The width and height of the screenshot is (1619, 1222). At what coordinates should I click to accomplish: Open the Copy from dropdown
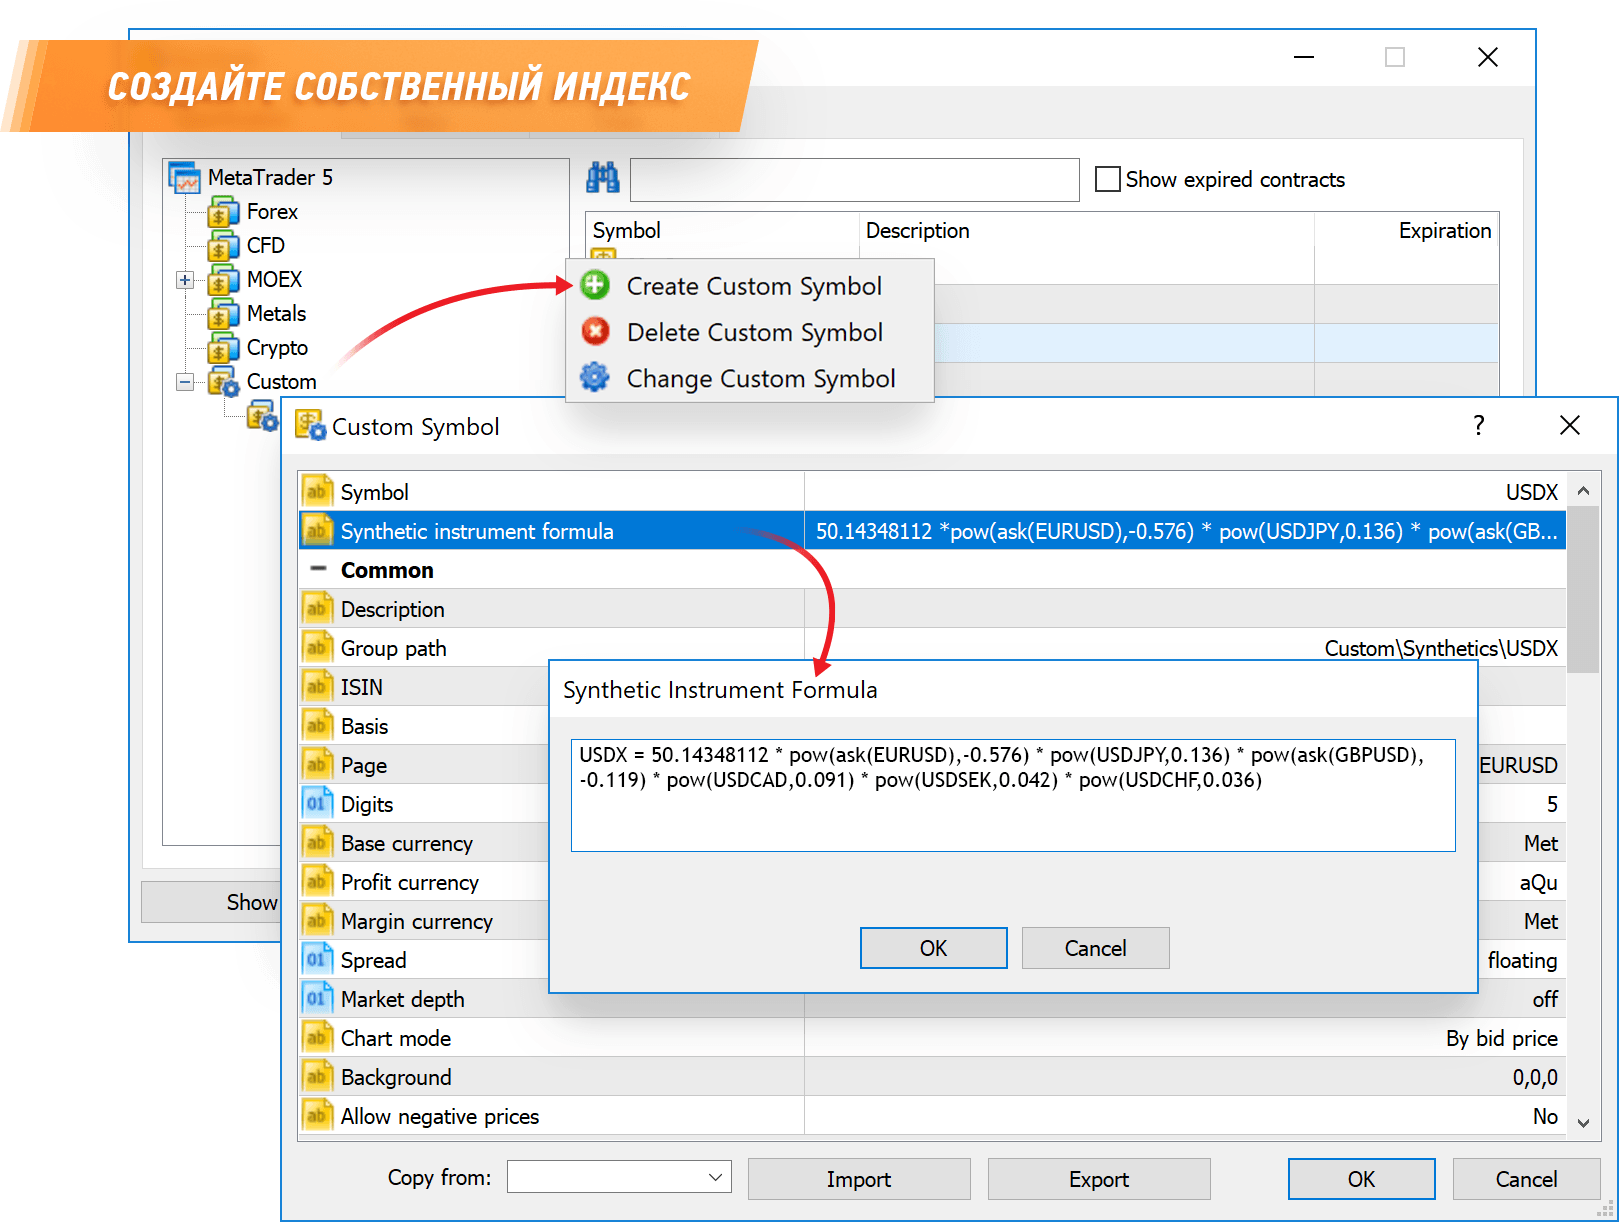point(714,1177)
